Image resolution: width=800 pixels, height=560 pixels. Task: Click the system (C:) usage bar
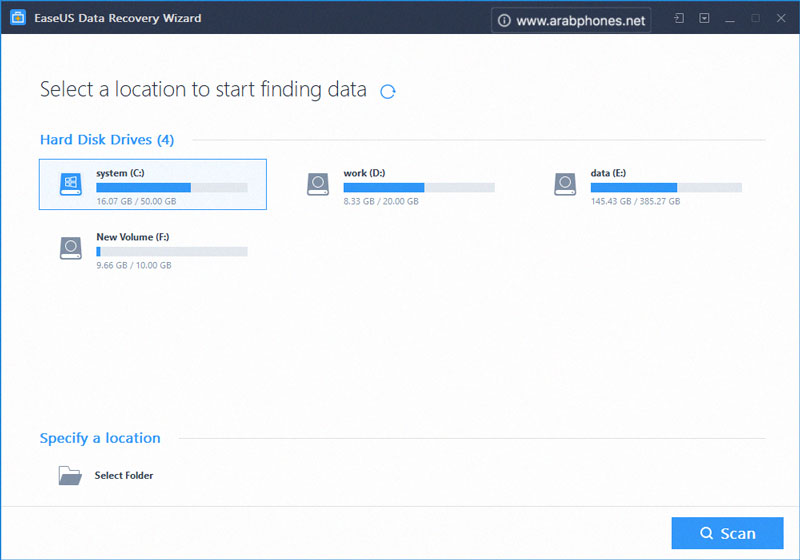[171, 187]
